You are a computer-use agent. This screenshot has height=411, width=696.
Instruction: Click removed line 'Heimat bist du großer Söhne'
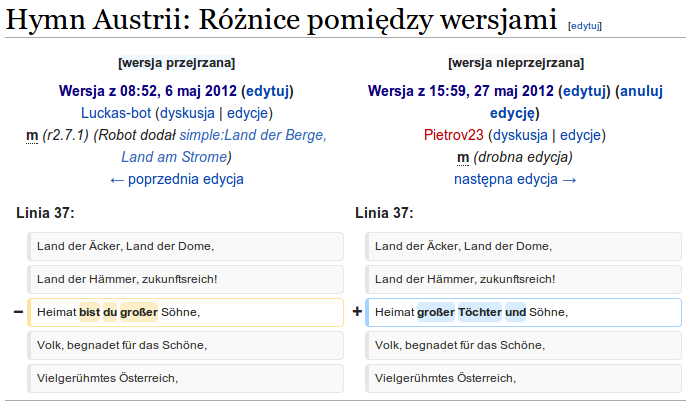(x=185, y=312)
